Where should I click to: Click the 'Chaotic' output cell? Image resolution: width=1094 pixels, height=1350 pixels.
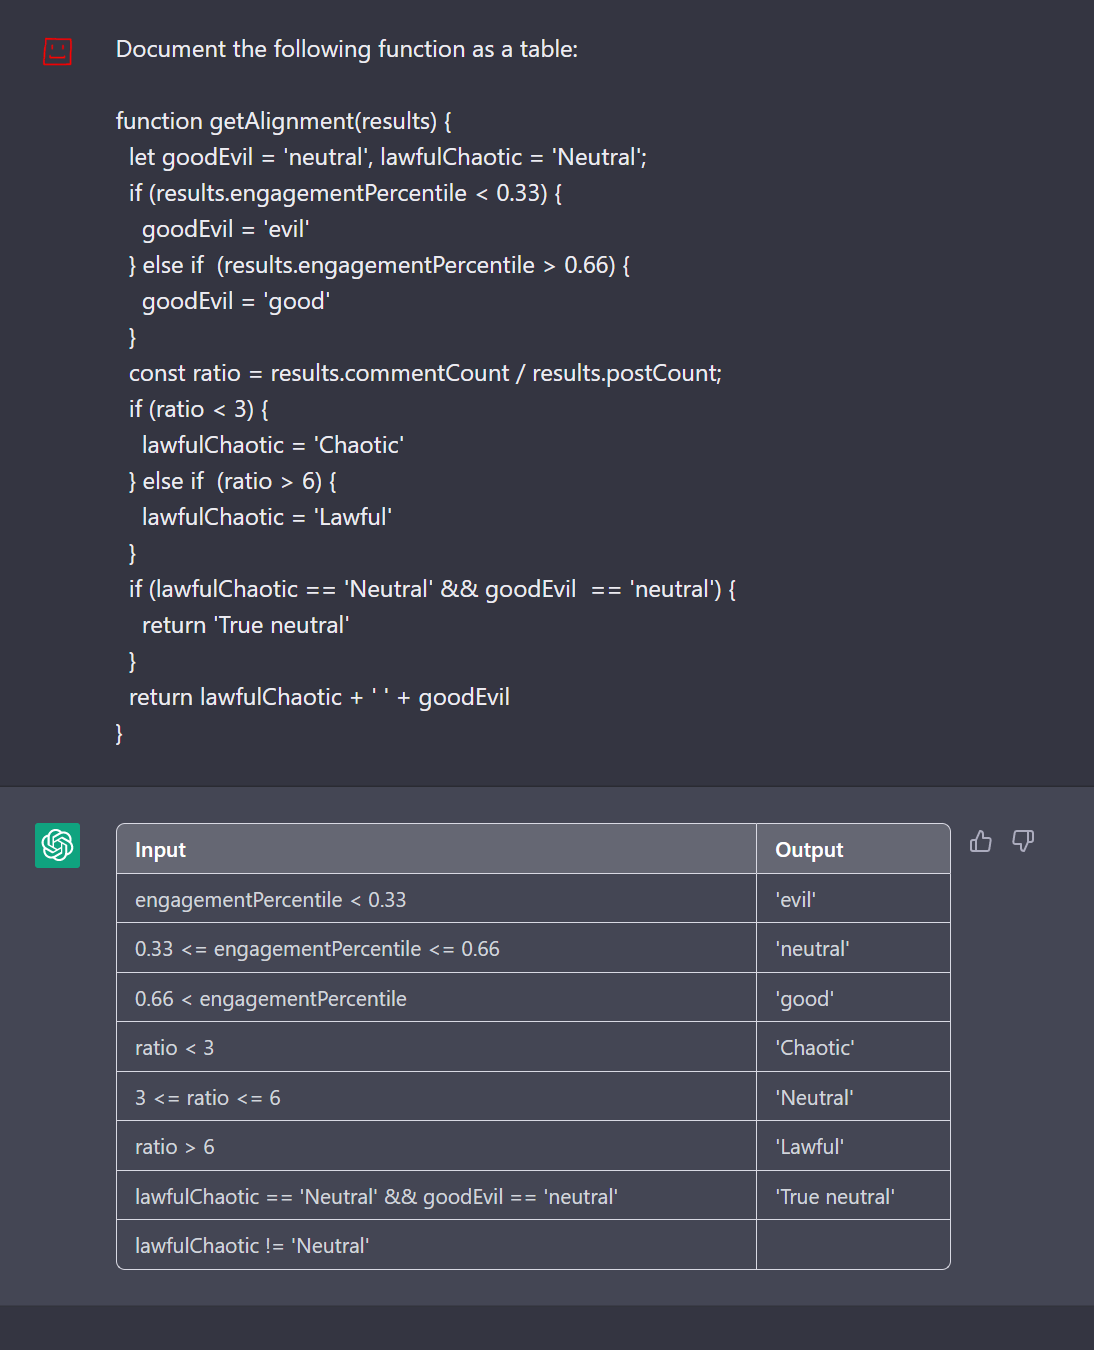pyautogui.click(x=815, y=1048)
